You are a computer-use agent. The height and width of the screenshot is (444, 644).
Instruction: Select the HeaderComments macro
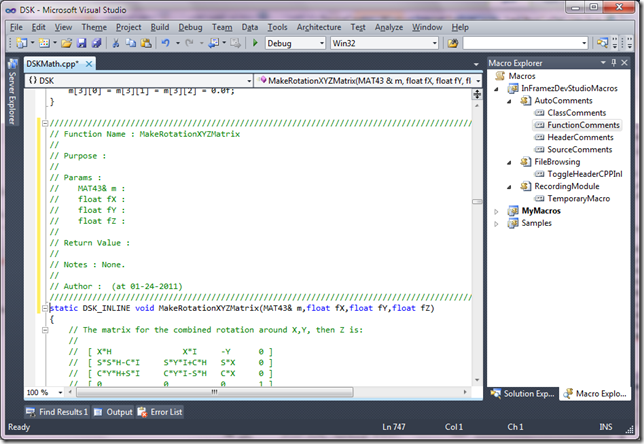tap(580, 137)
